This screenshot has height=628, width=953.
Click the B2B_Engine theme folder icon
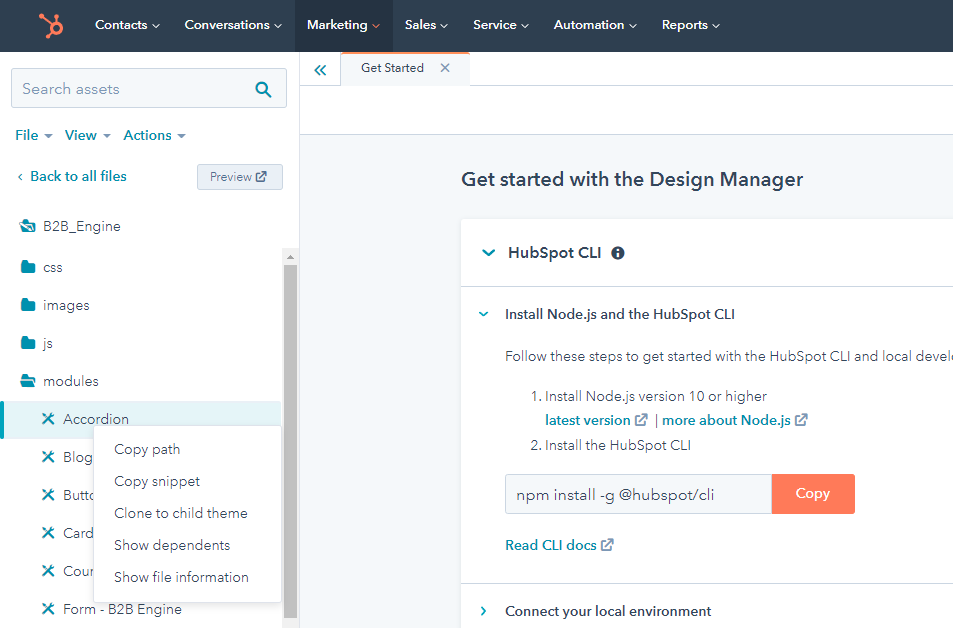27,226
